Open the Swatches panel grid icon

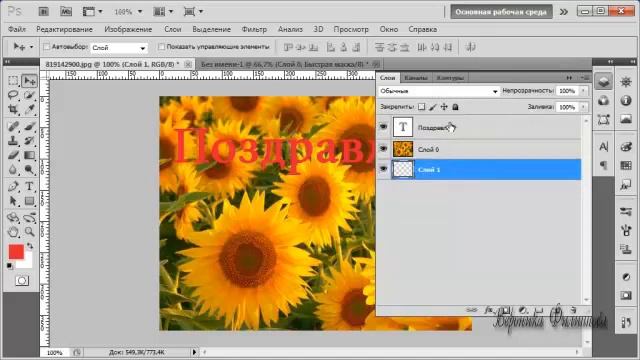coord(626,165)
